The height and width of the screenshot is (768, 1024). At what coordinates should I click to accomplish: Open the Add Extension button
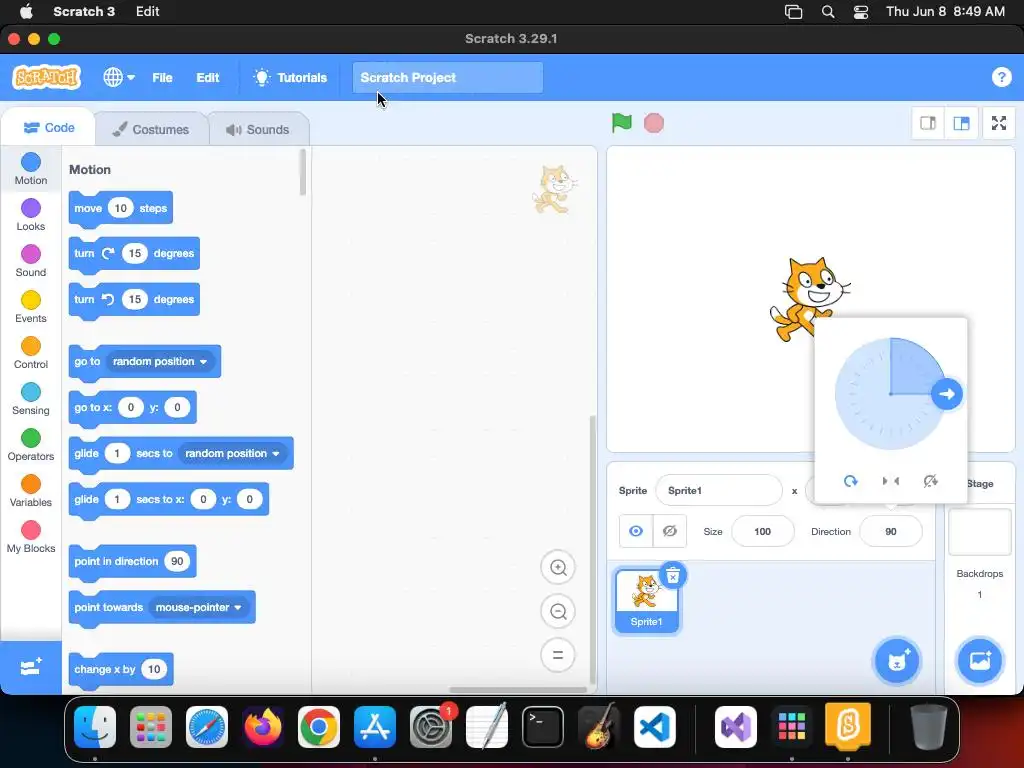coord(31,667)
